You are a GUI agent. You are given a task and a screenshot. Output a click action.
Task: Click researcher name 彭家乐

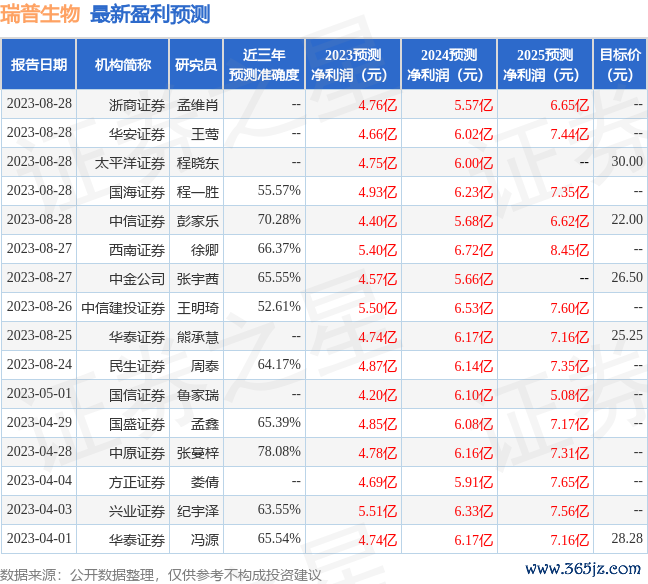198,221
